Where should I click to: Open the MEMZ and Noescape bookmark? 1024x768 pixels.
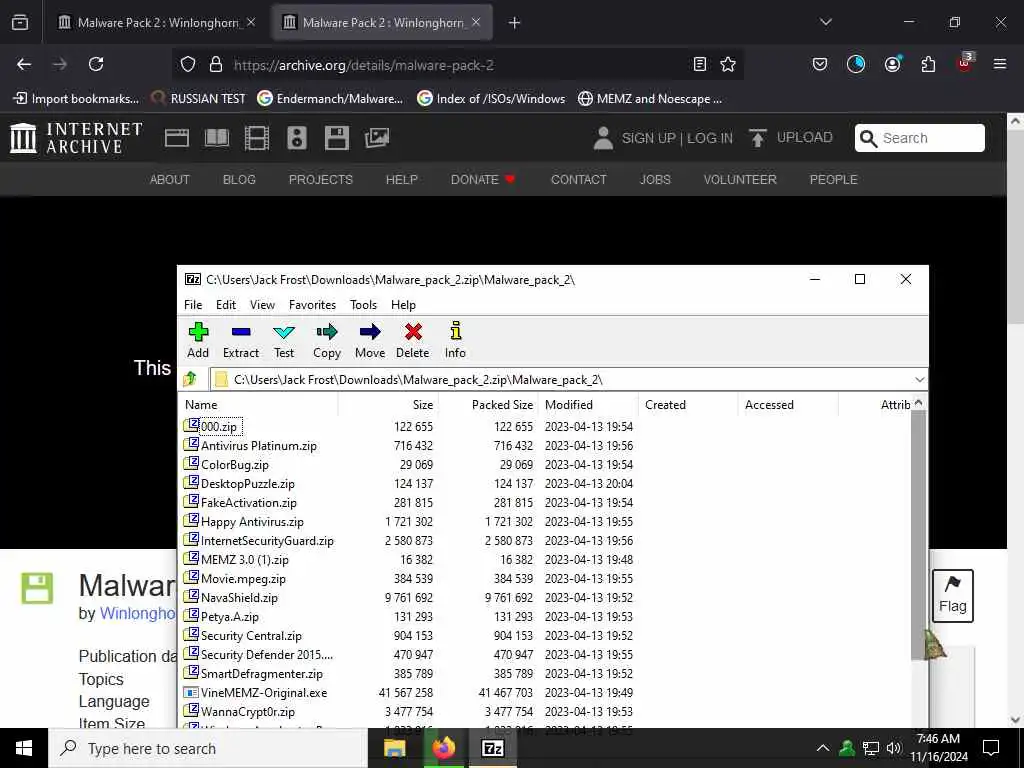(x=650, y=99)
